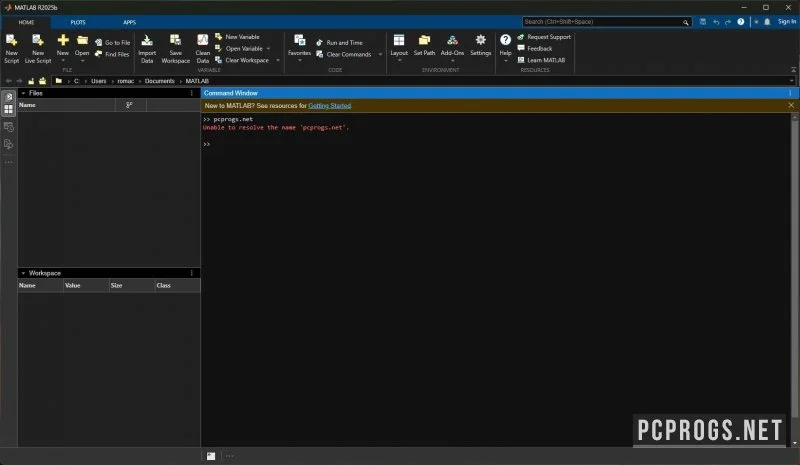Click Clear Workspace
Image resolution: width=800 pixels, height=465 pixels.
pyautogui.click(x=242, y=60)
